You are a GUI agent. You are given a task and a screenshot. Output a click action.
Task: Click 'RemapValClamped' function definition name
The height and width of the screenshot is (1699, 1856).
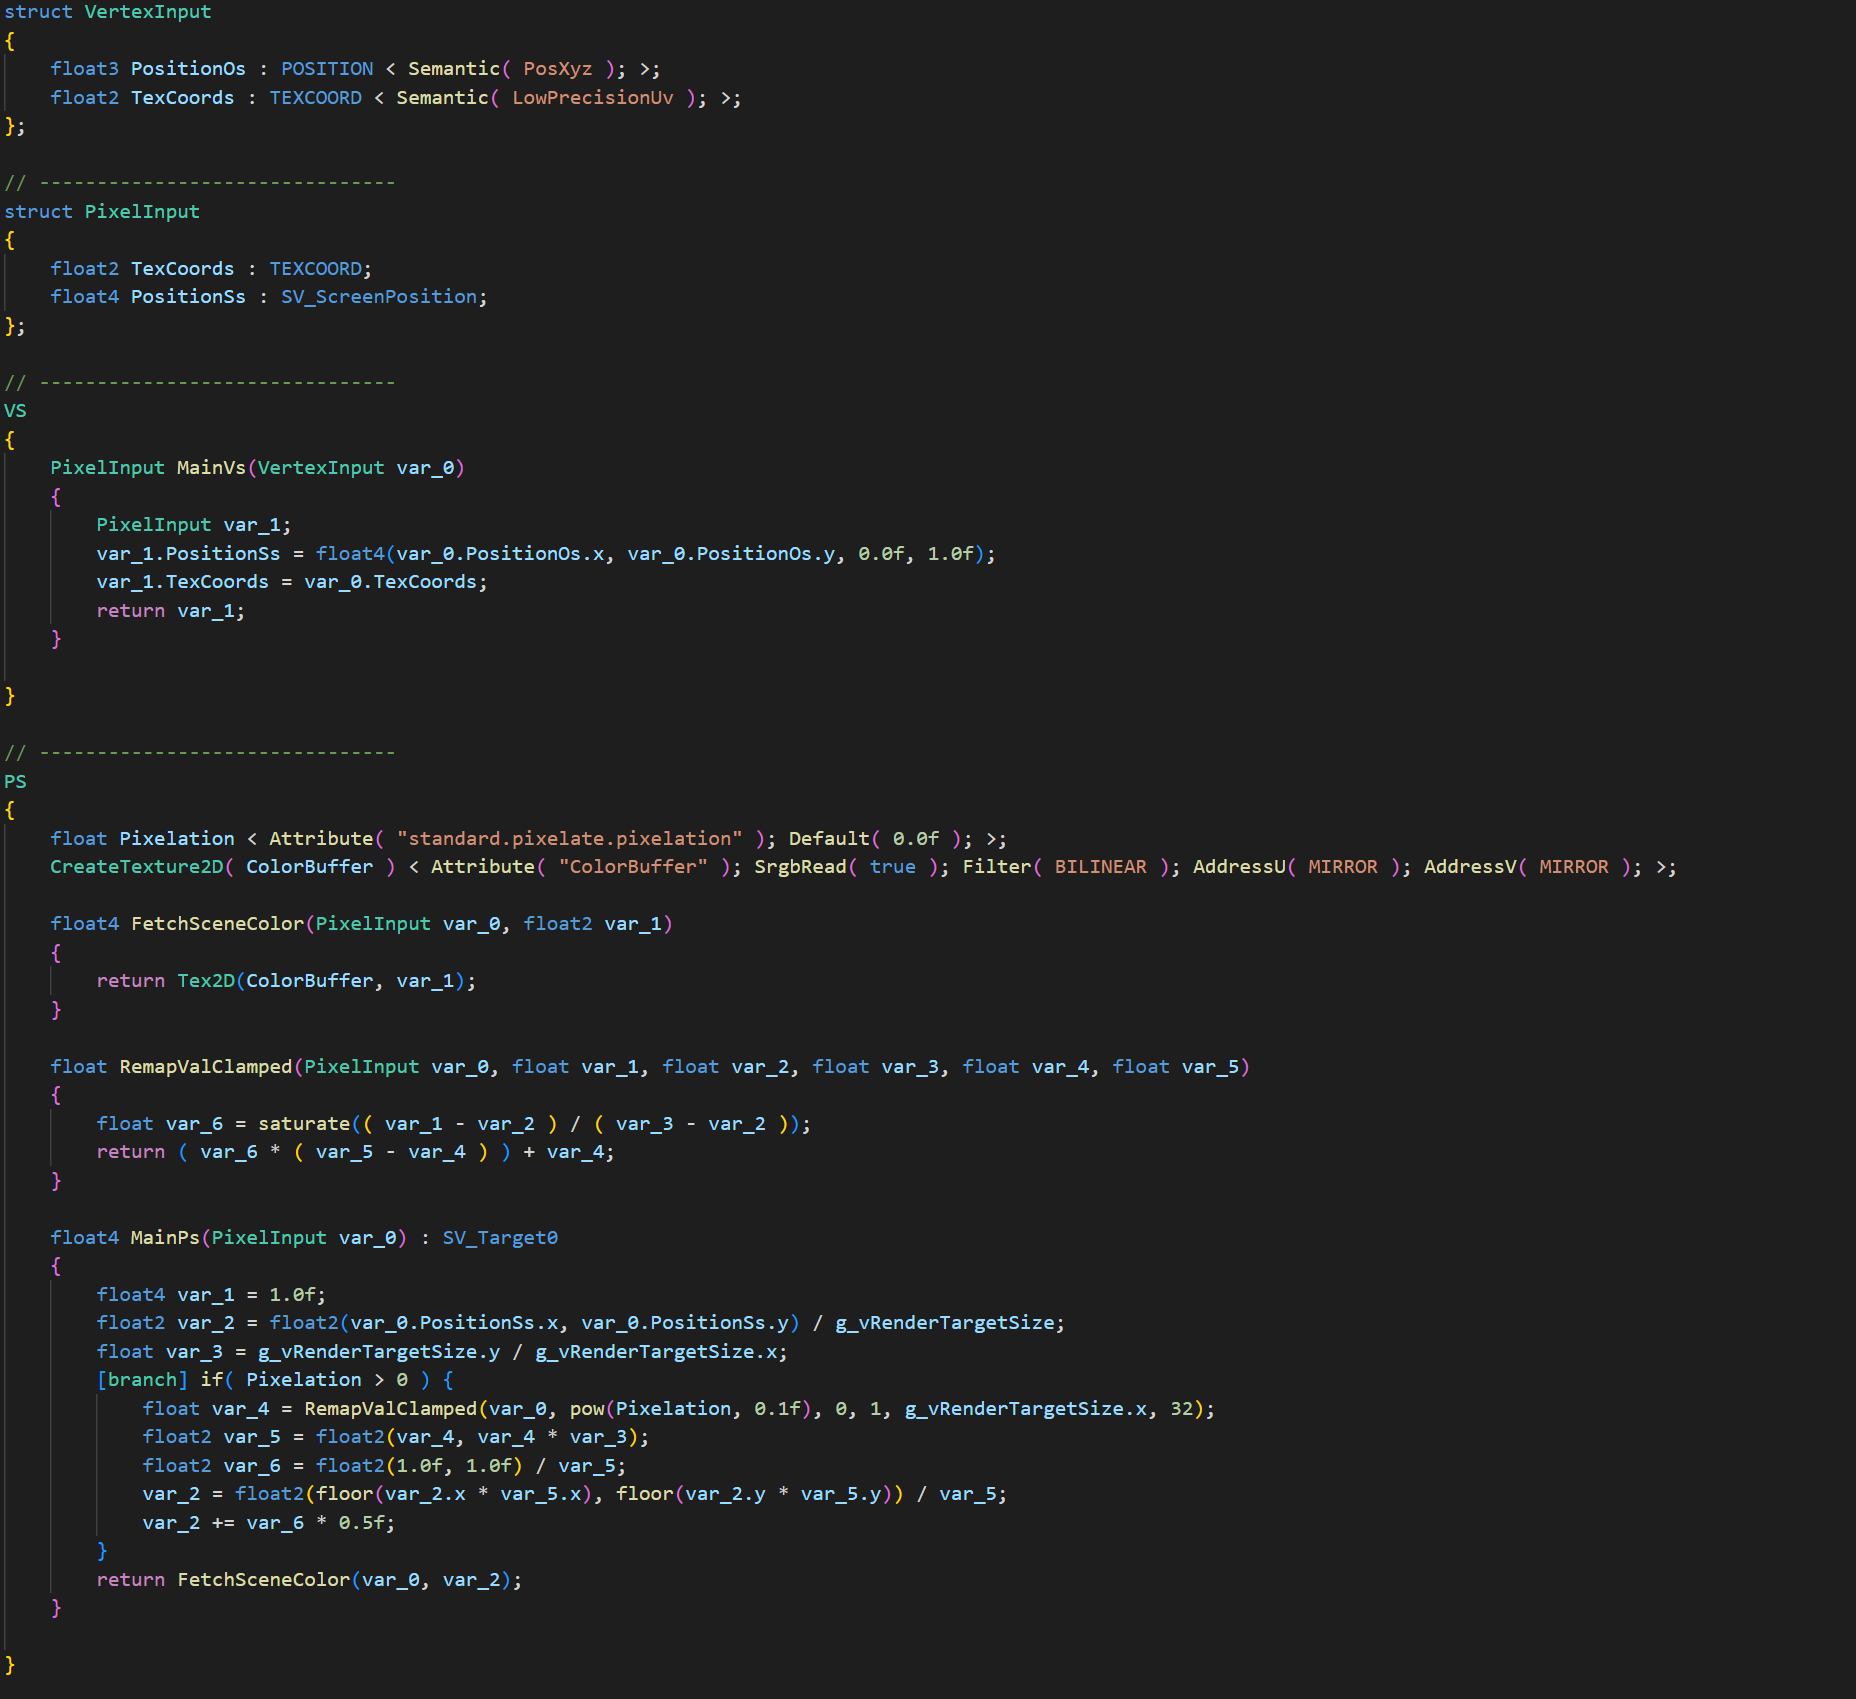[206, 1067]
